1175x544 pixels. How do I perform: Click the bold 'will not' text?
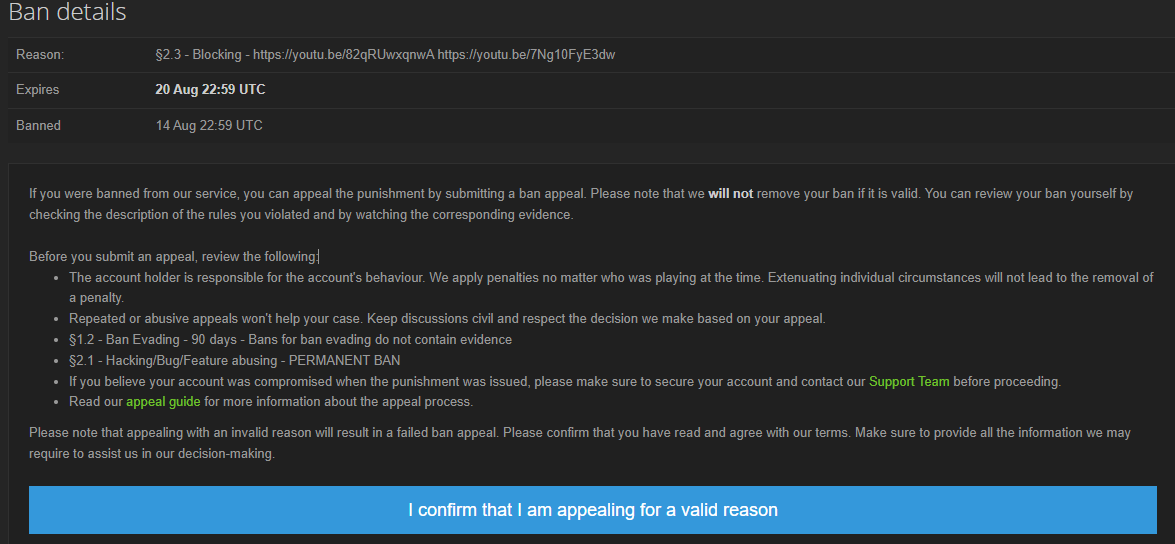click(731, 193)
